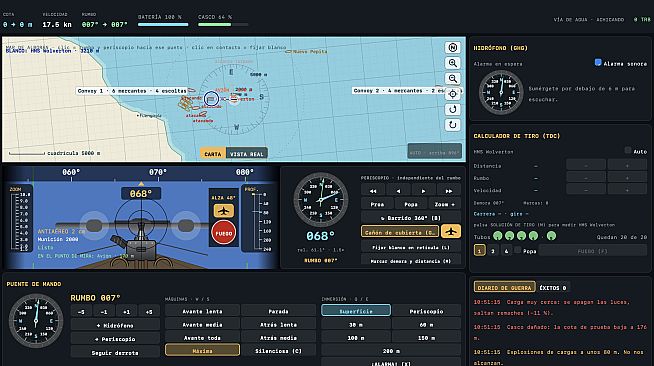This screenshot has height=366, width=654.
Task: Click the bridge heading compass dial
Action: point(36,321)
